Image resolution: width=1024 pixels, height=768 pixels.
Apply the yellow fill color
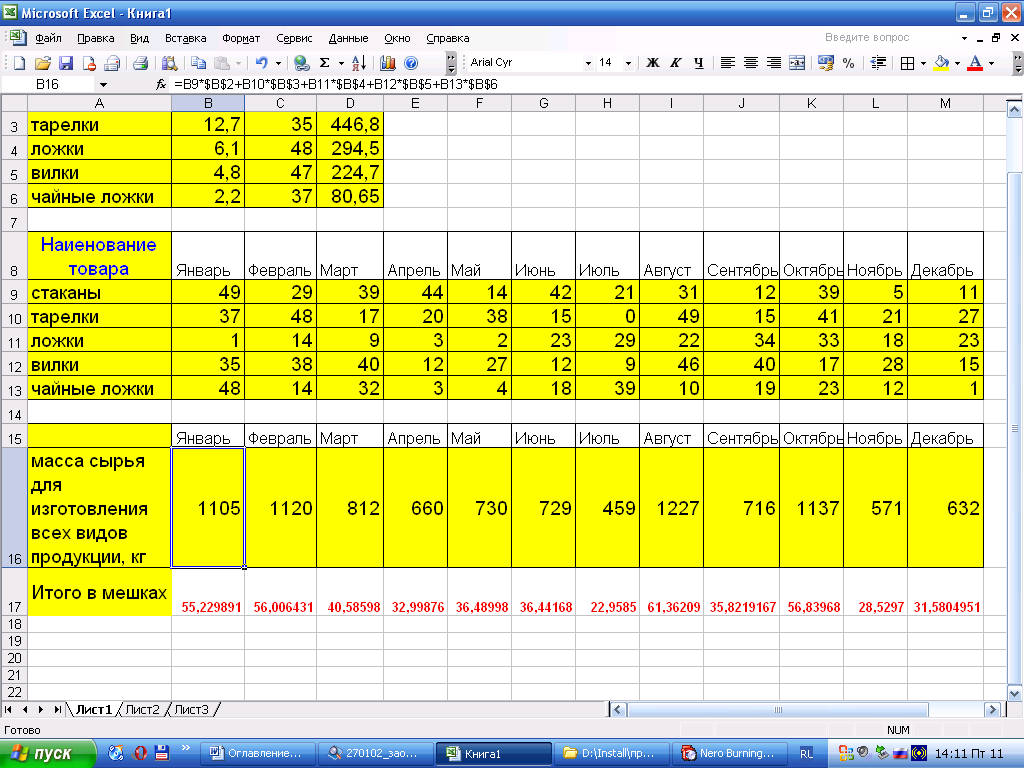(940, 63)
